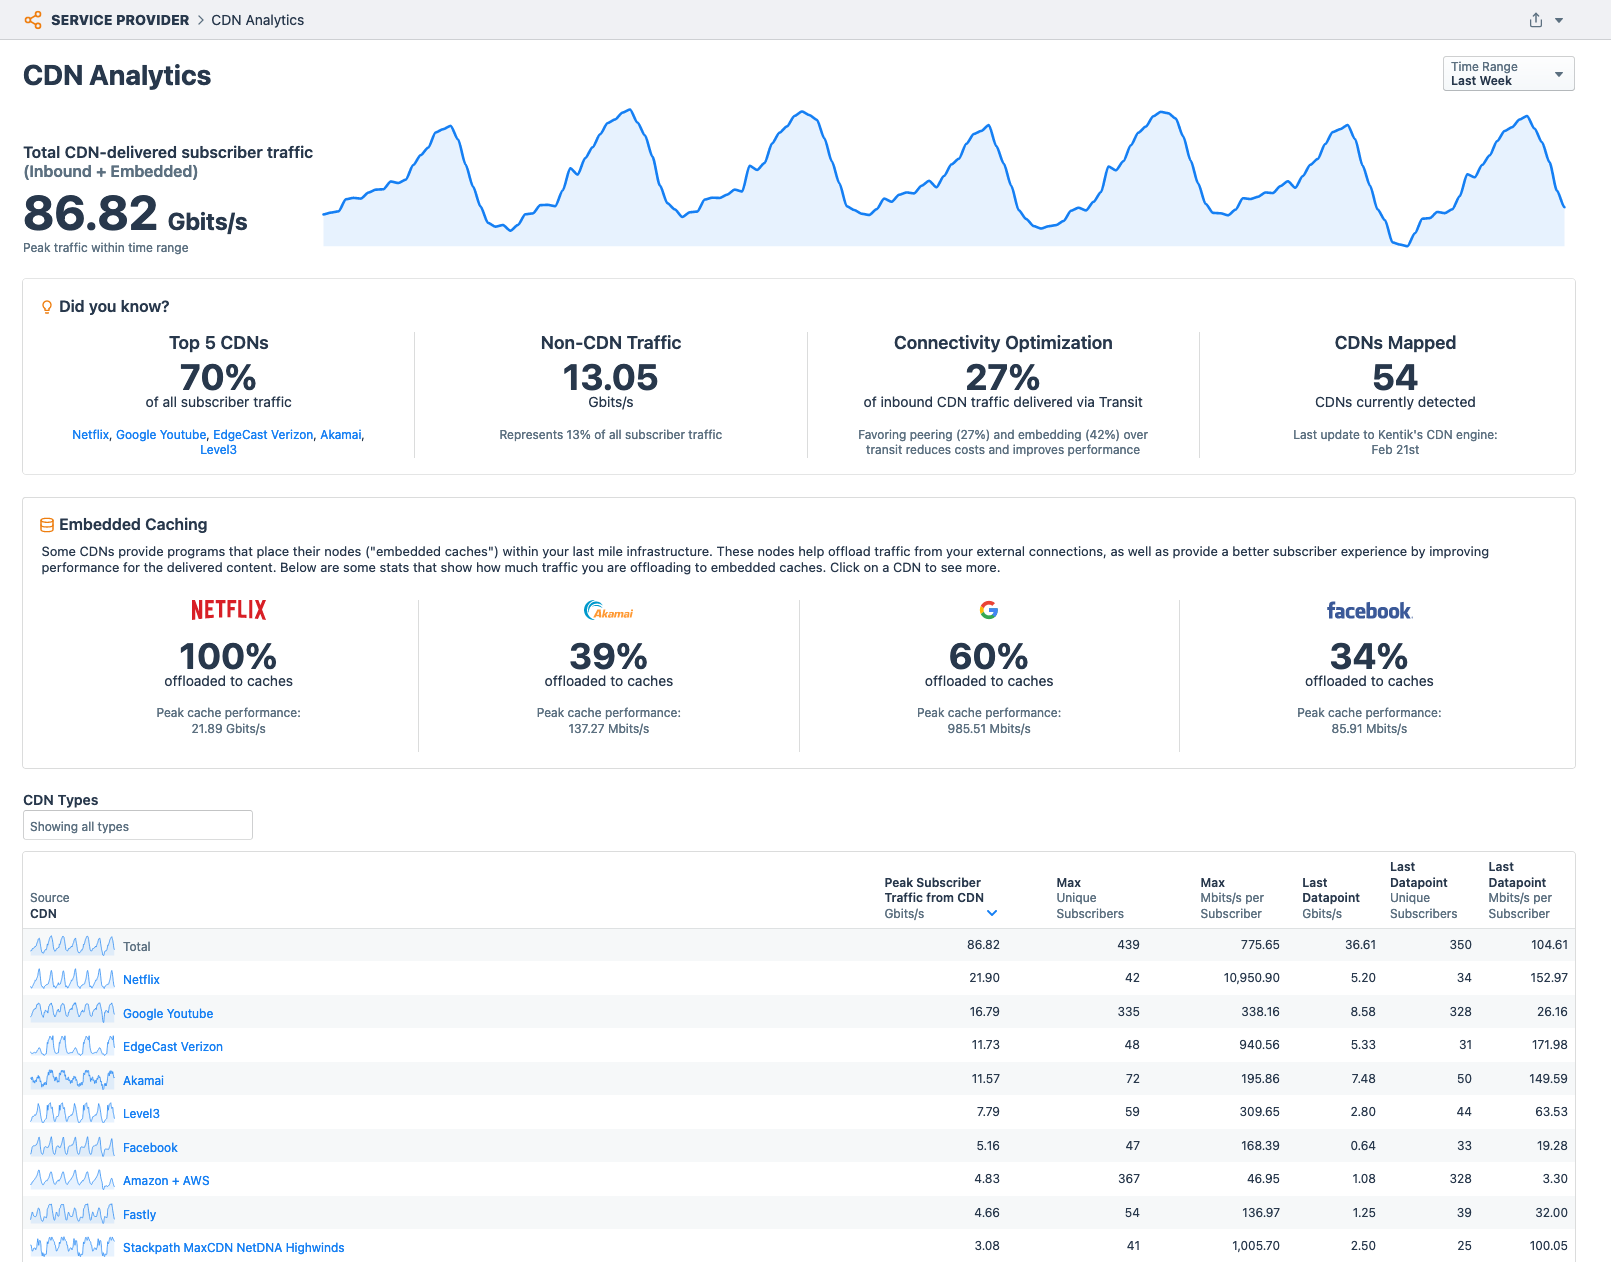
Task: Sort by Peak Subscriber Traffic column arrow
Action: point(992,913)
